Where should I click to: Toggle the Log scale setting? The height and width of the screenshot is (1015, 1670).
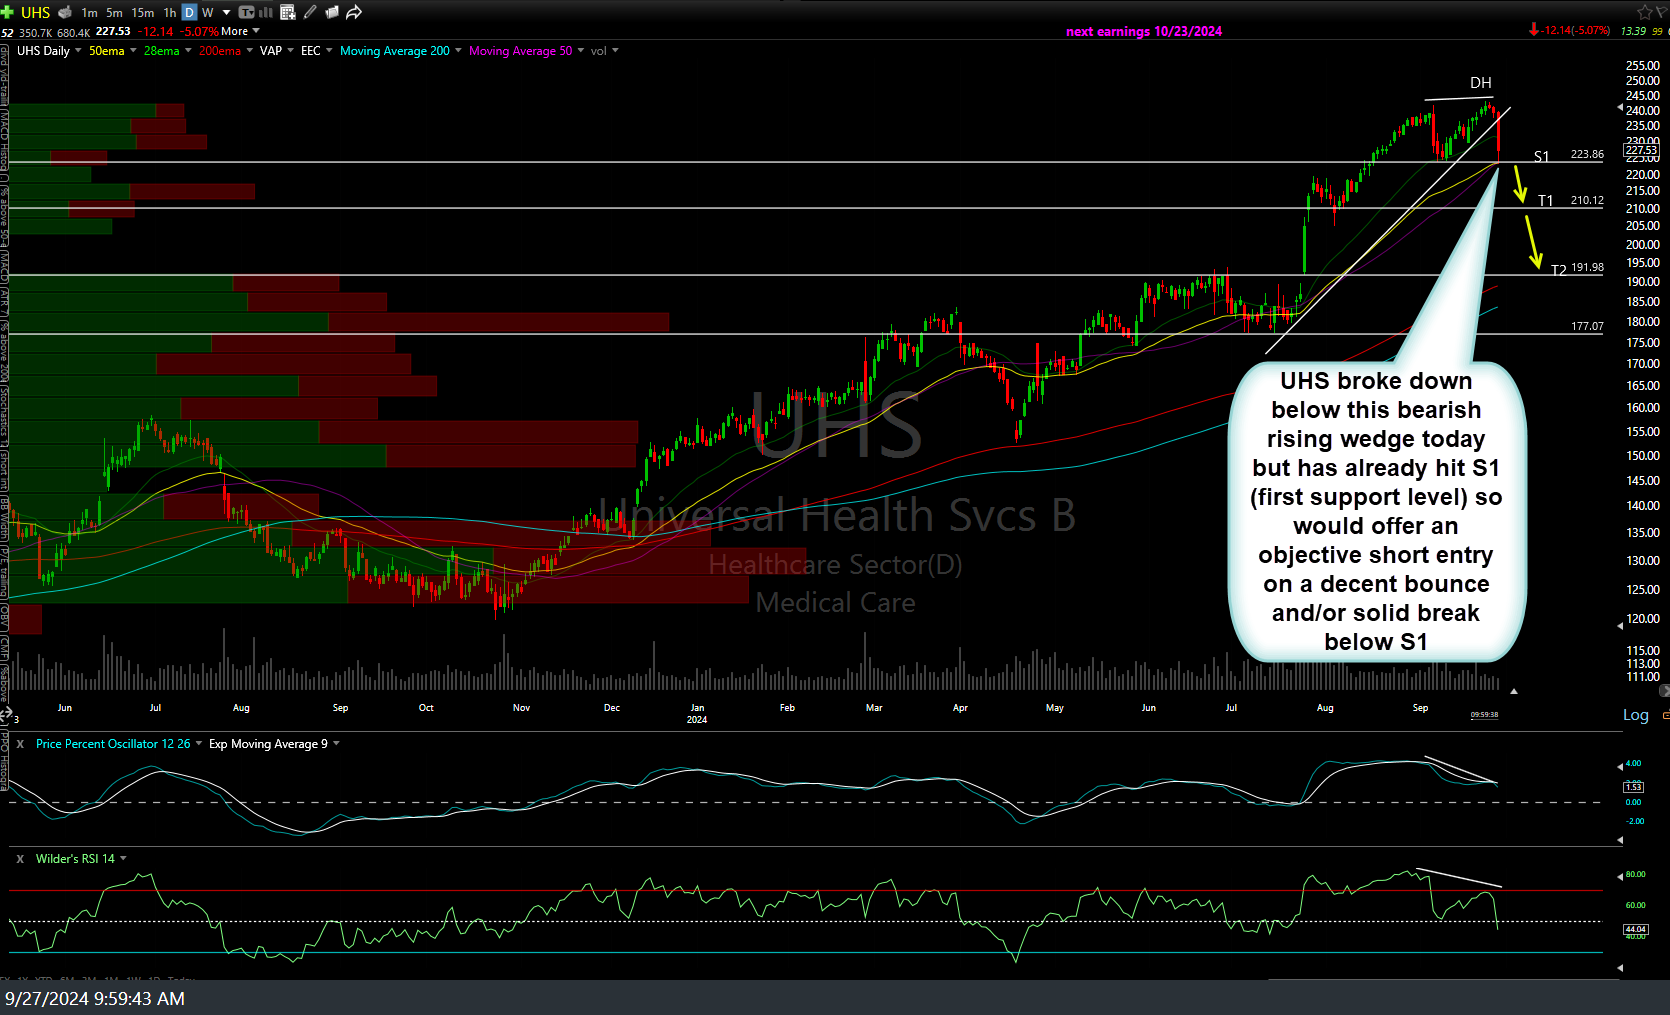tap(1635, 714)
